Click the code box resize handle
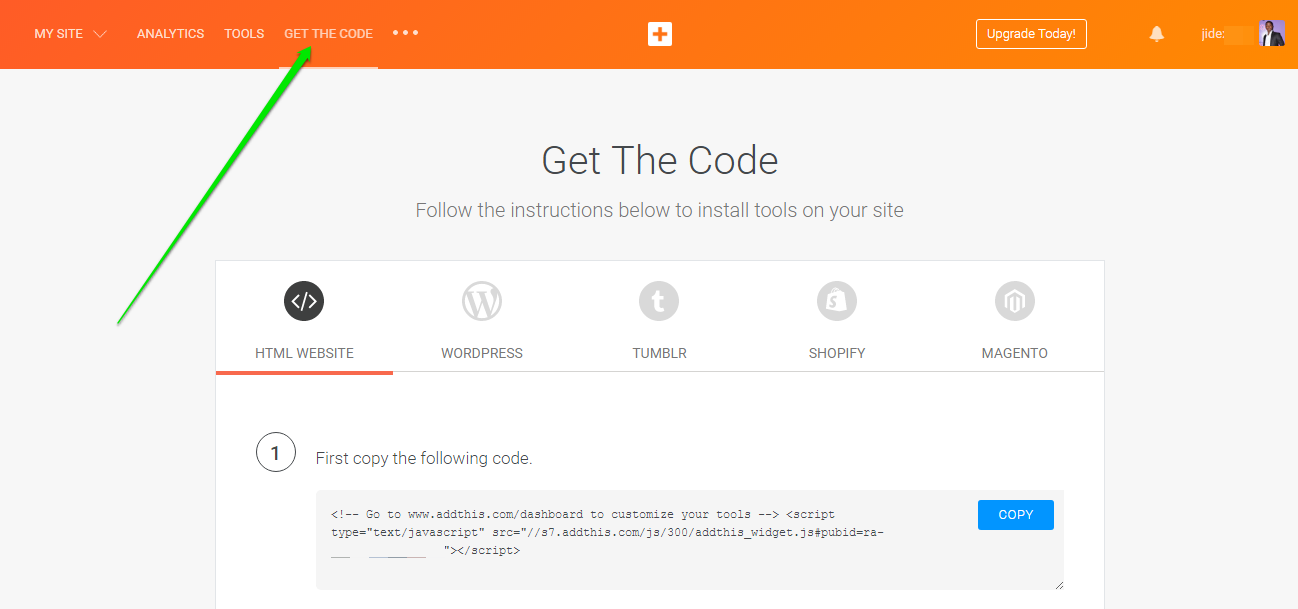 (x=1058, y=584)
